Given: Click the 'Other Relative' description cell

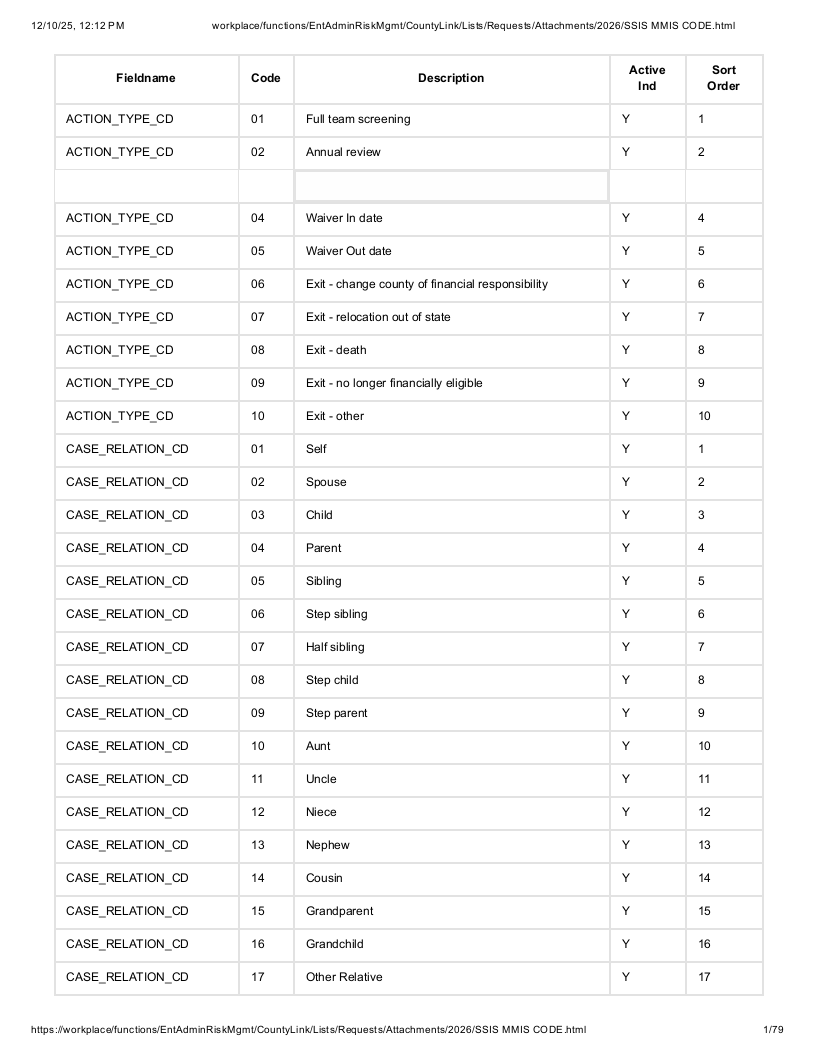Looking at the screenshot, I should point(451,978).
